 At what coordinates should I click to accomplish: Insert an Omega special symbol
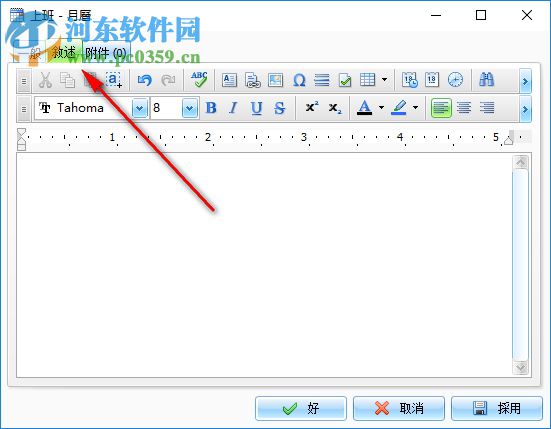pyautogui.click(x=299, y=80)
